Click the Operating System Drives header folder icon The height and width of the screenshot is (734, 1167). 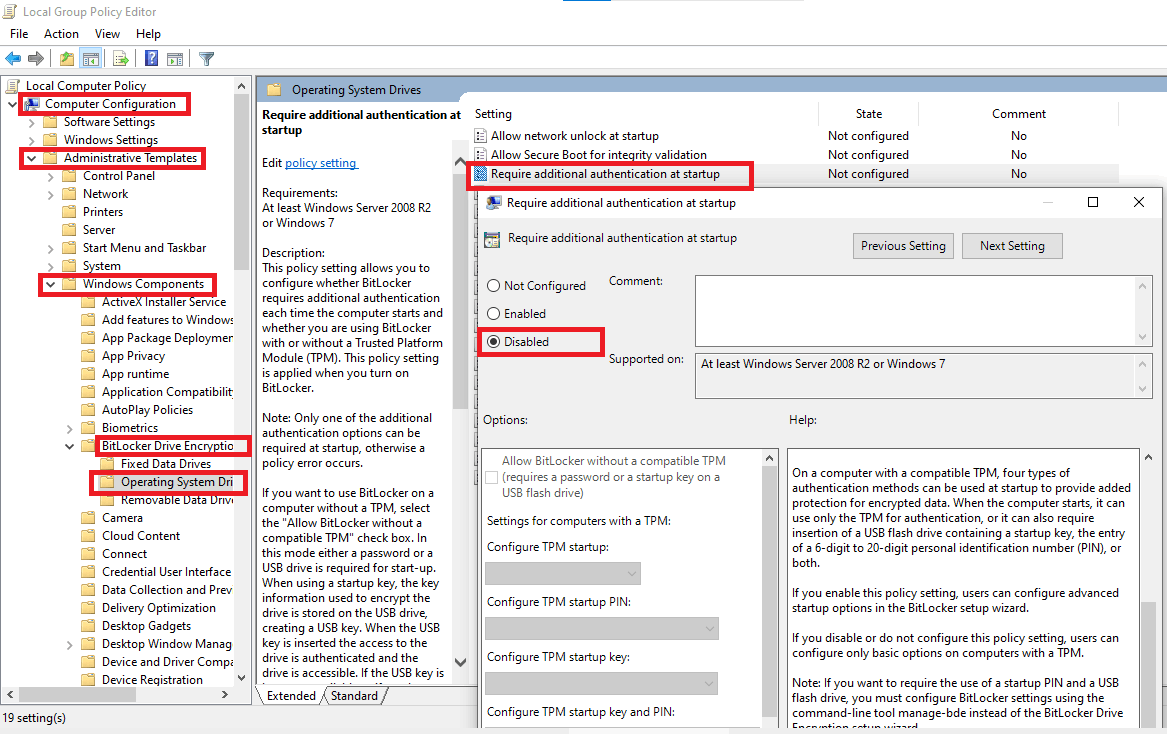[x=275, y=90]
